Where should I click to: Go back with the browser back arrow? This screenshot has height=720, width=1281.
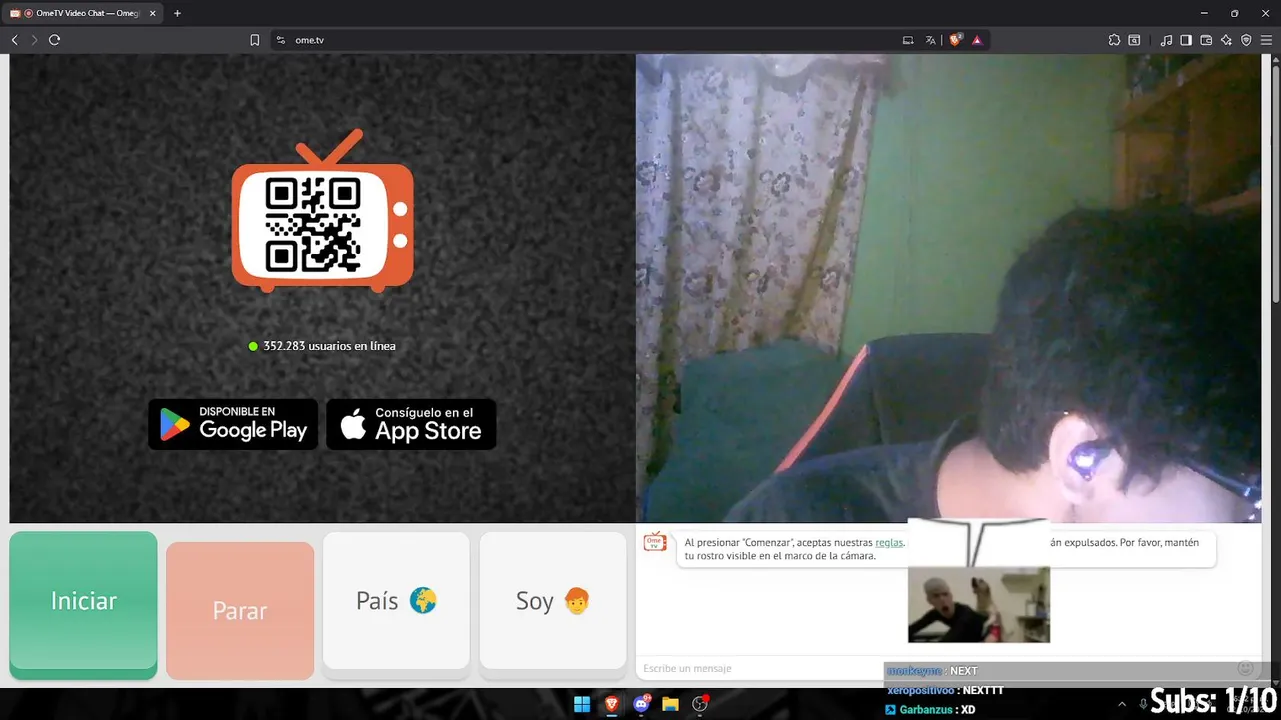[x=14, y=40]
